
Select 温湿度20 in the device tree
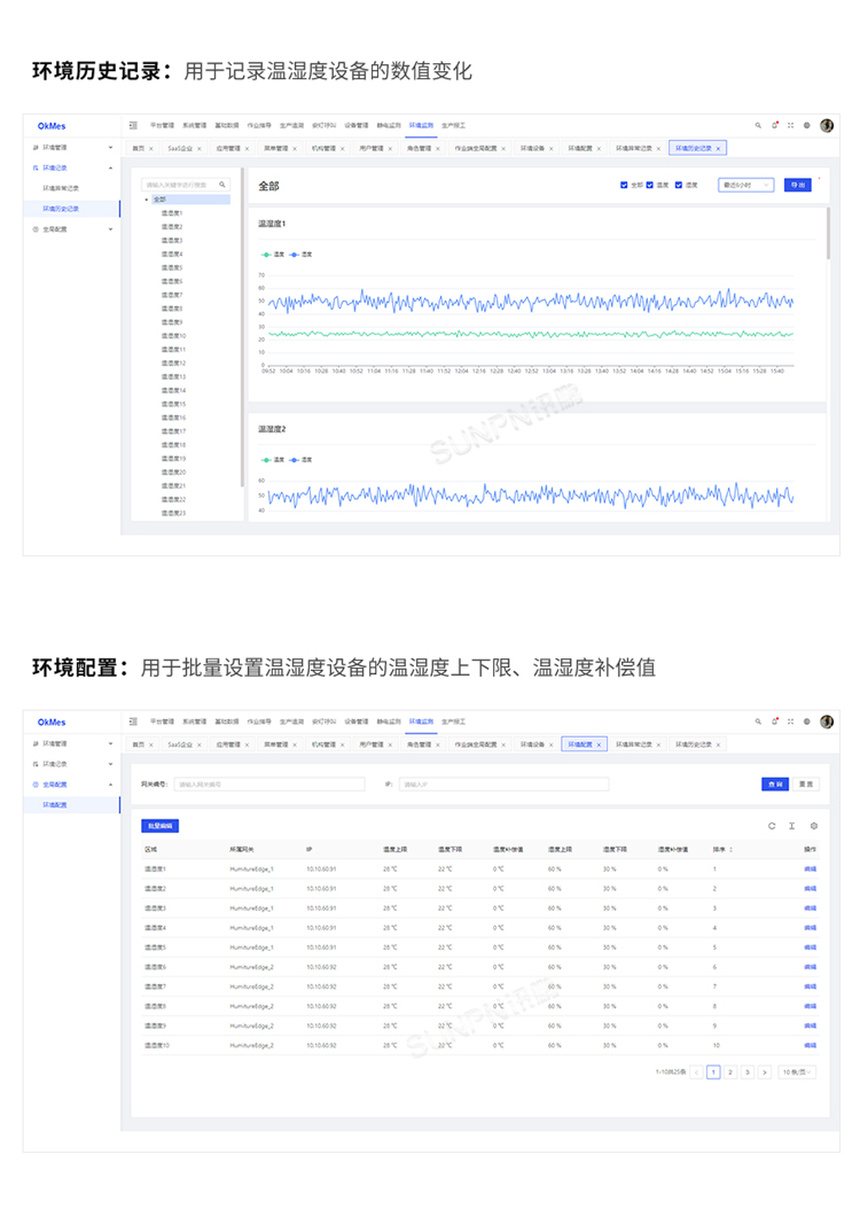point(173,472)
